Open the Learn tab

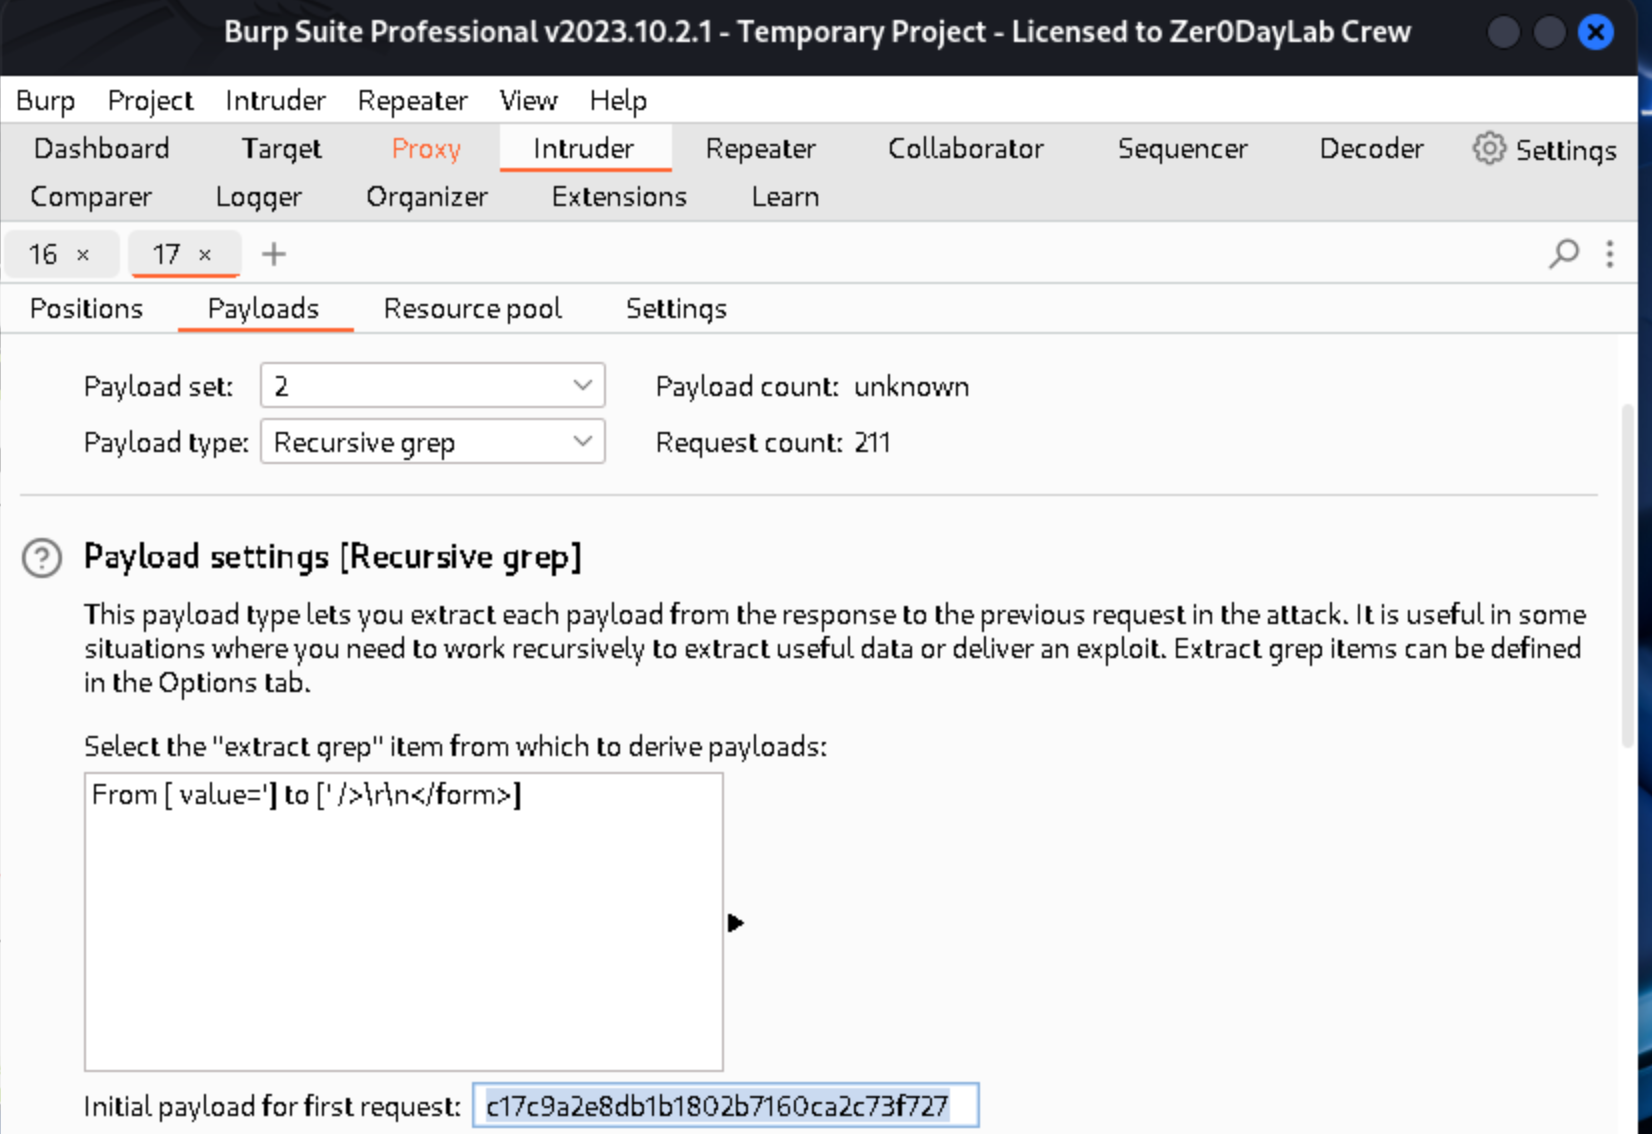click(x=785, y=197)
